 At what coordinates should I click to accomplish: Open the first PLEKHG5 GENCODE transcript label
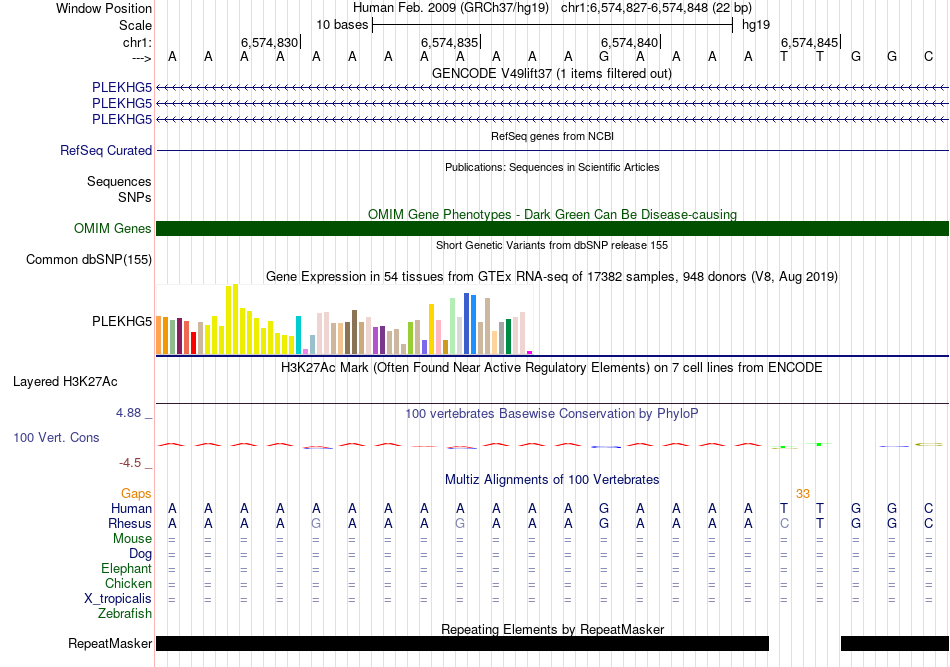122,87
